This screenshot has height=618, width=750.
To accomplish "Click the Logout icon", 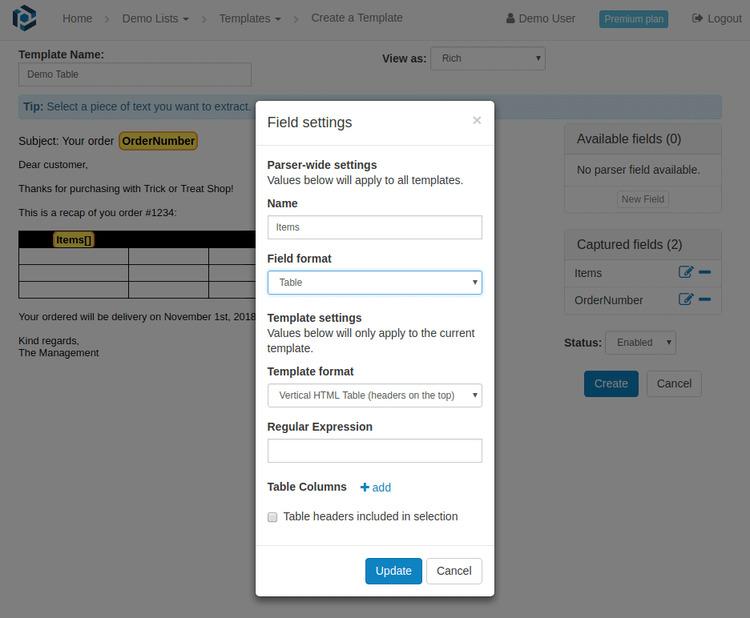I will point(697,18).
